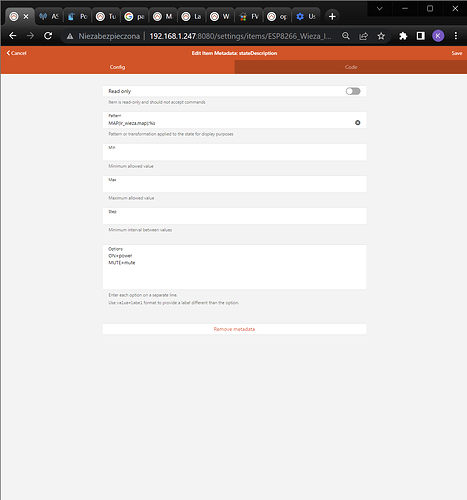Switch to the La browser tab
Image resolution: width=467 pixels, height=500 pixels.
192,16
